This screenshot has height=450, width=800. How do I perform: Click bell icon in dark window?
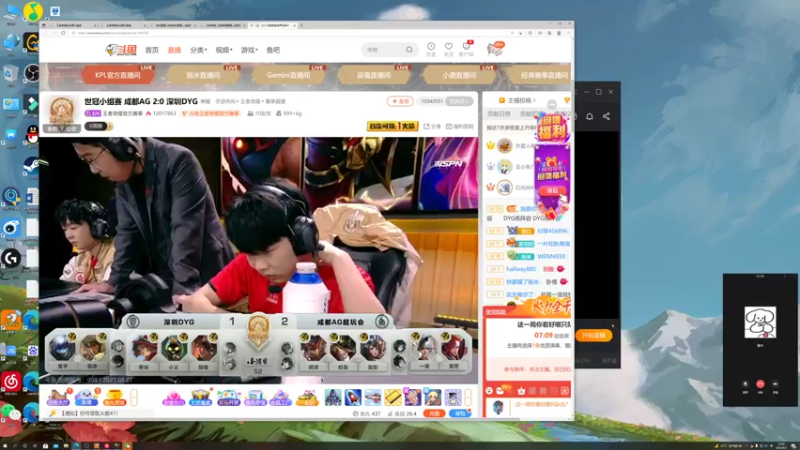pyautogui.click(x=589, y=116)
